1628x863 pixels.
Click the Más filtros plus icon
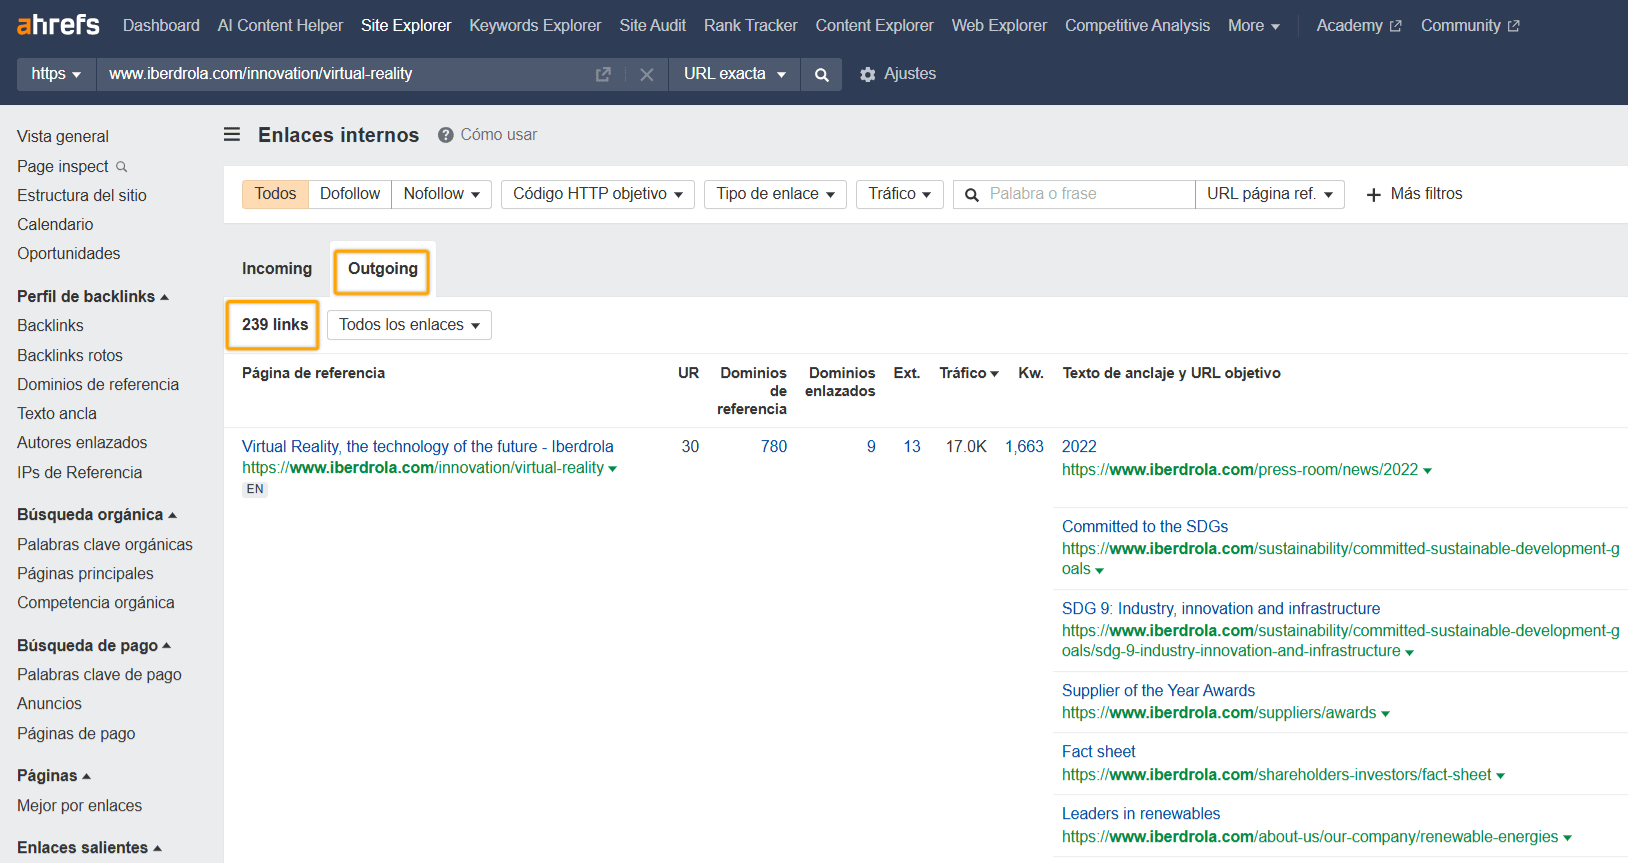1374,194
